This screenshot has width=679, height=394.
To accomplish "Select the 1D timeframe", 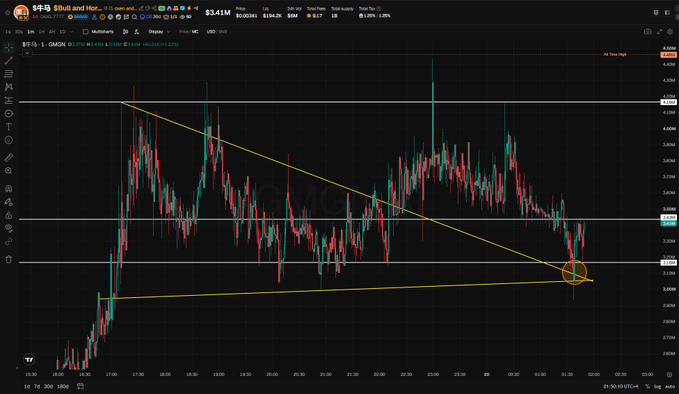I will click(62, 32).
